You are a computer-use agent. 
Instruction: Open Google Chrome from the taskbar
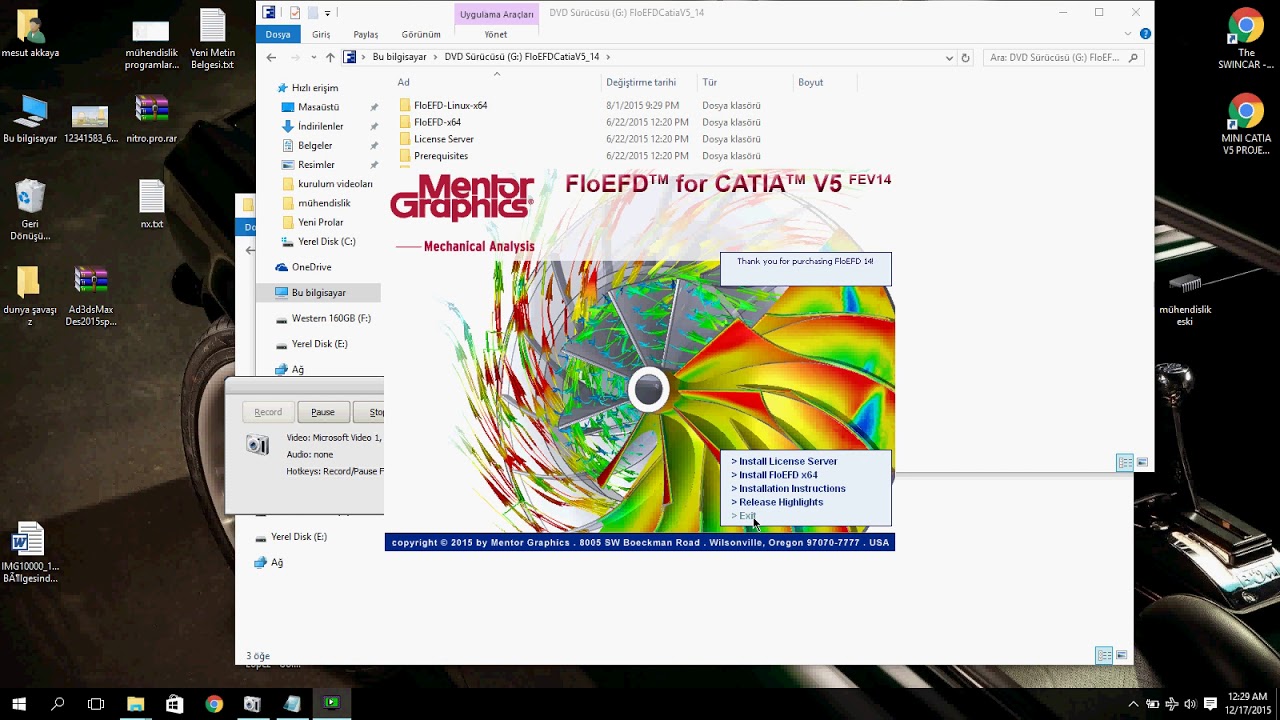coord(214,704)
